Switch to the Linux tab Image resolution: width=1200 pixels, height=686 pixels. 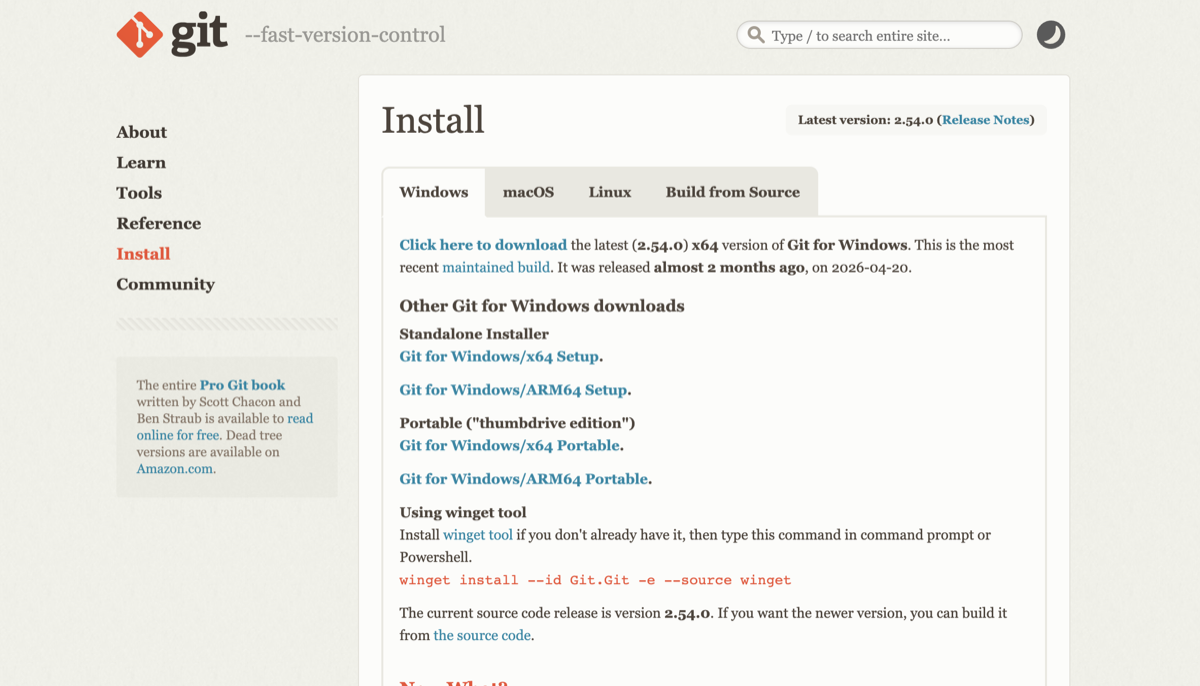point(610,192)
